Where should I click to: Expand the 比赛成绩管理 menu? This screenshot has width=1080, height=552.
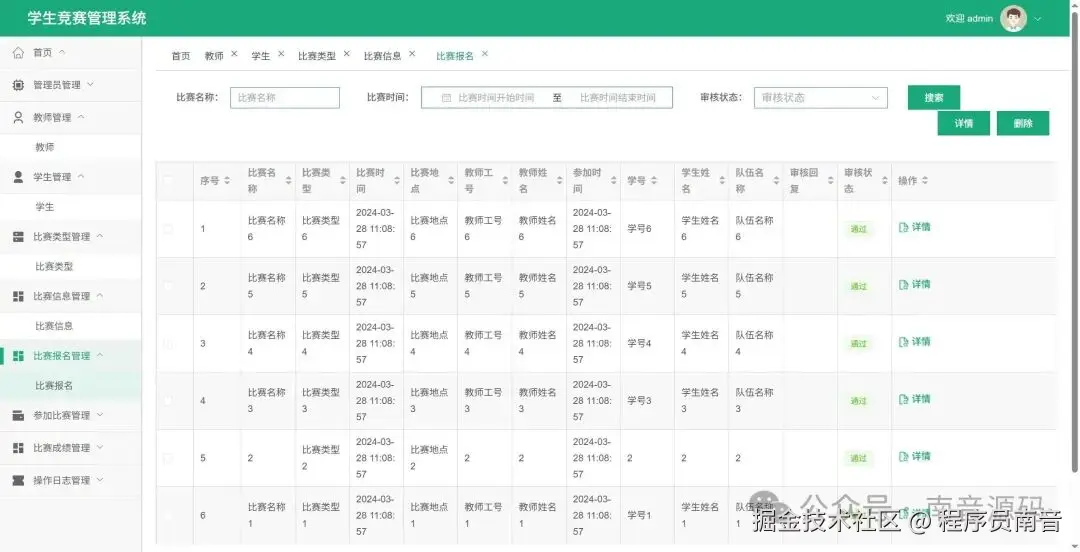click(99, 447)
